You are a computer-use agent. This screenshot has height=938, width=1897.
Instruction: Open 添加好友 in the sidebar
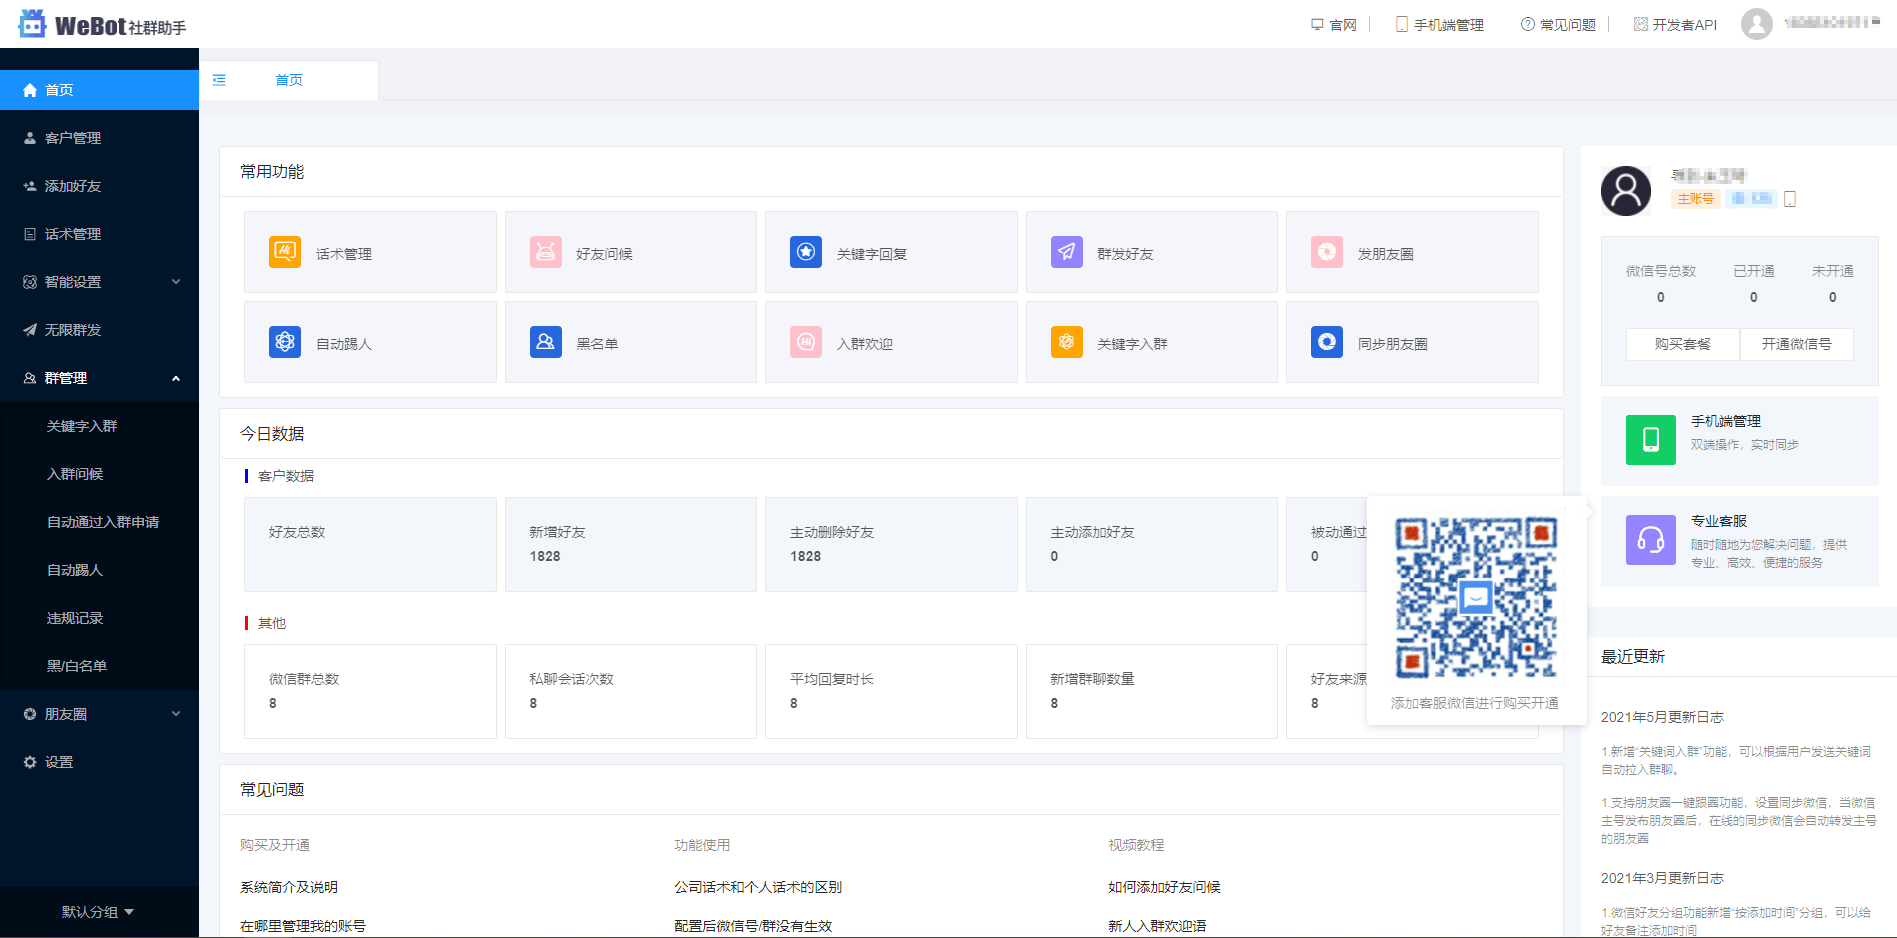99,186
